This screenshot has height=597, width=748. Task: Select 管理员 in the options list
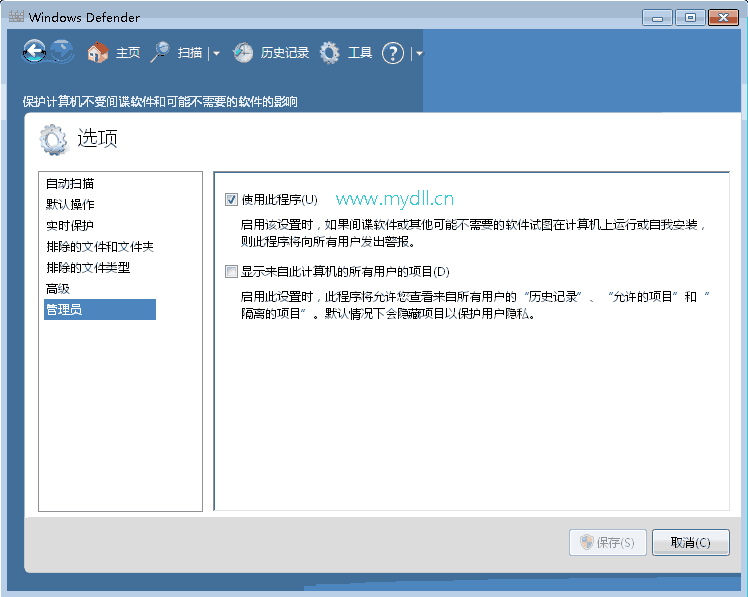(x=100, y=309)
